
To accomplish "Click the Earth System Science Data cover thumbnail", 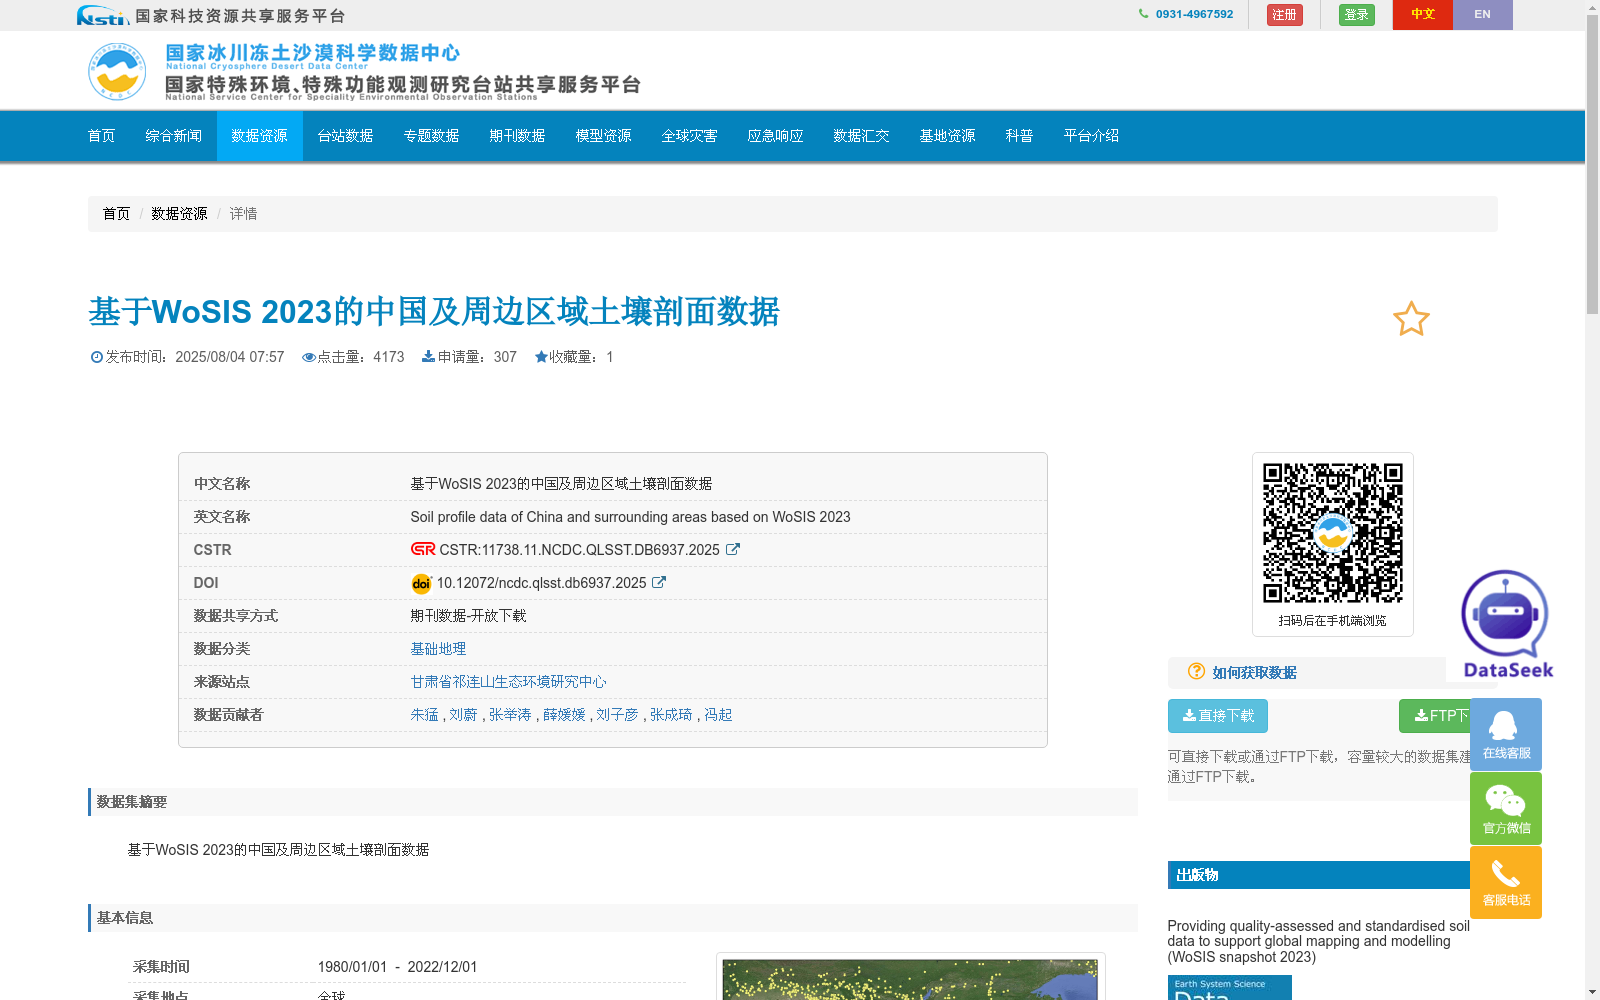I will point(1229,988).
